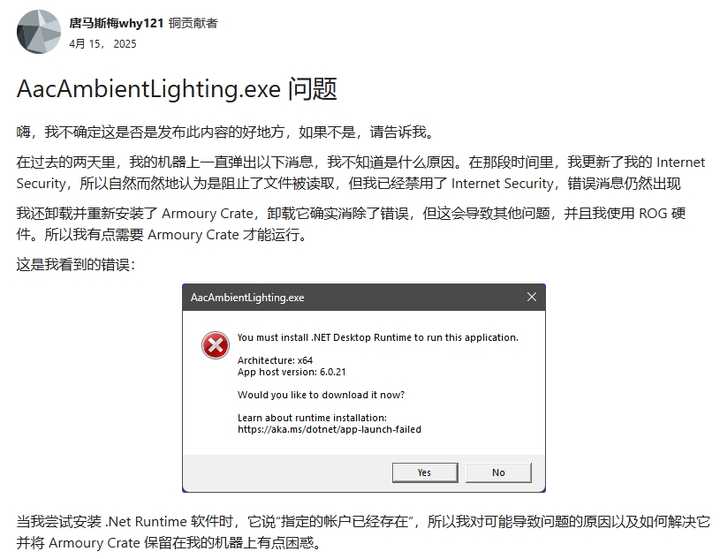Open the post title AacAmbientLighting.exe 问题
Viewport: 720px width, 559px height.
click(x=177, y=89)
